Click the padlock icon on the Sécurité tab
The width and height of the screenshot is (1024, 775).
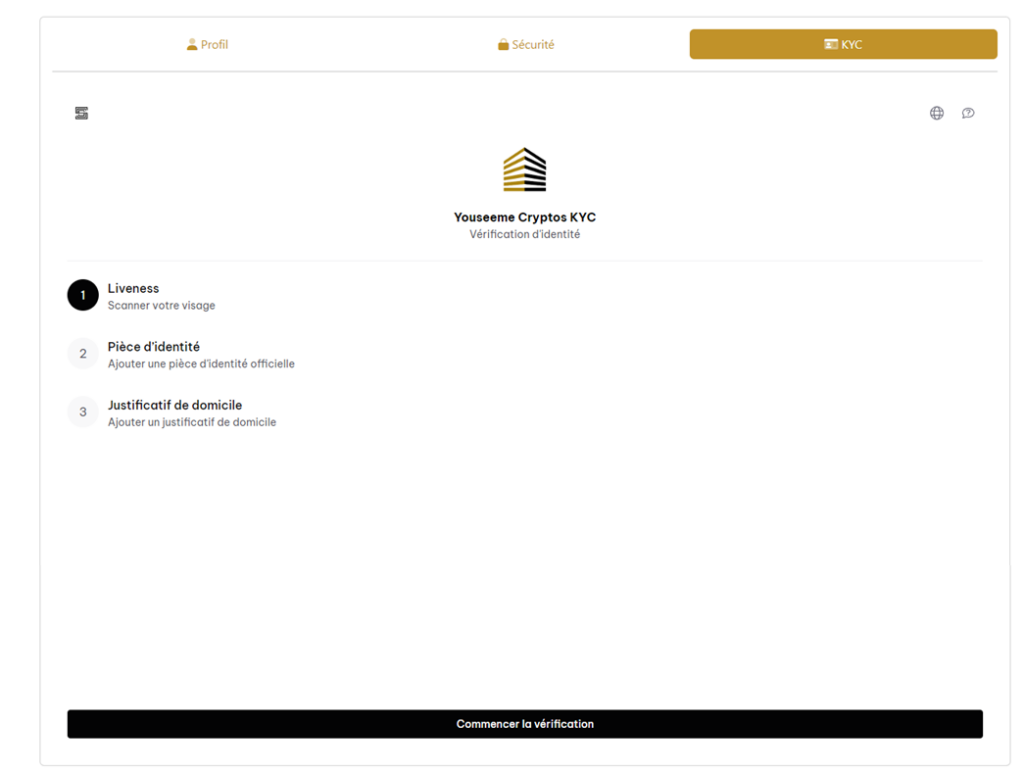point(503,45)
